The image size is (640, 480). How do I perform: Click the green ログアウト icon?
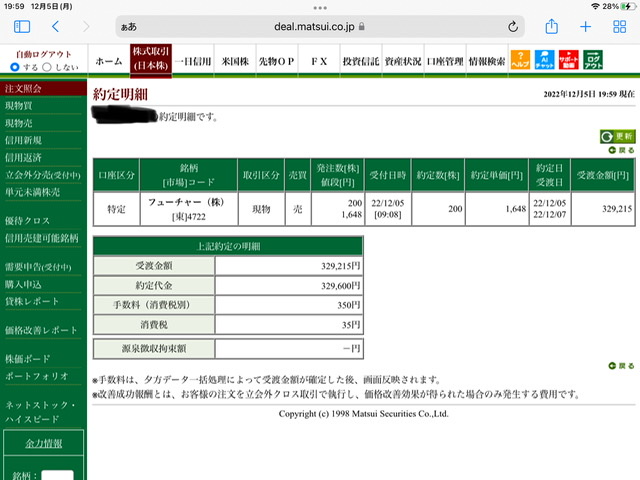tap(593, 60)
